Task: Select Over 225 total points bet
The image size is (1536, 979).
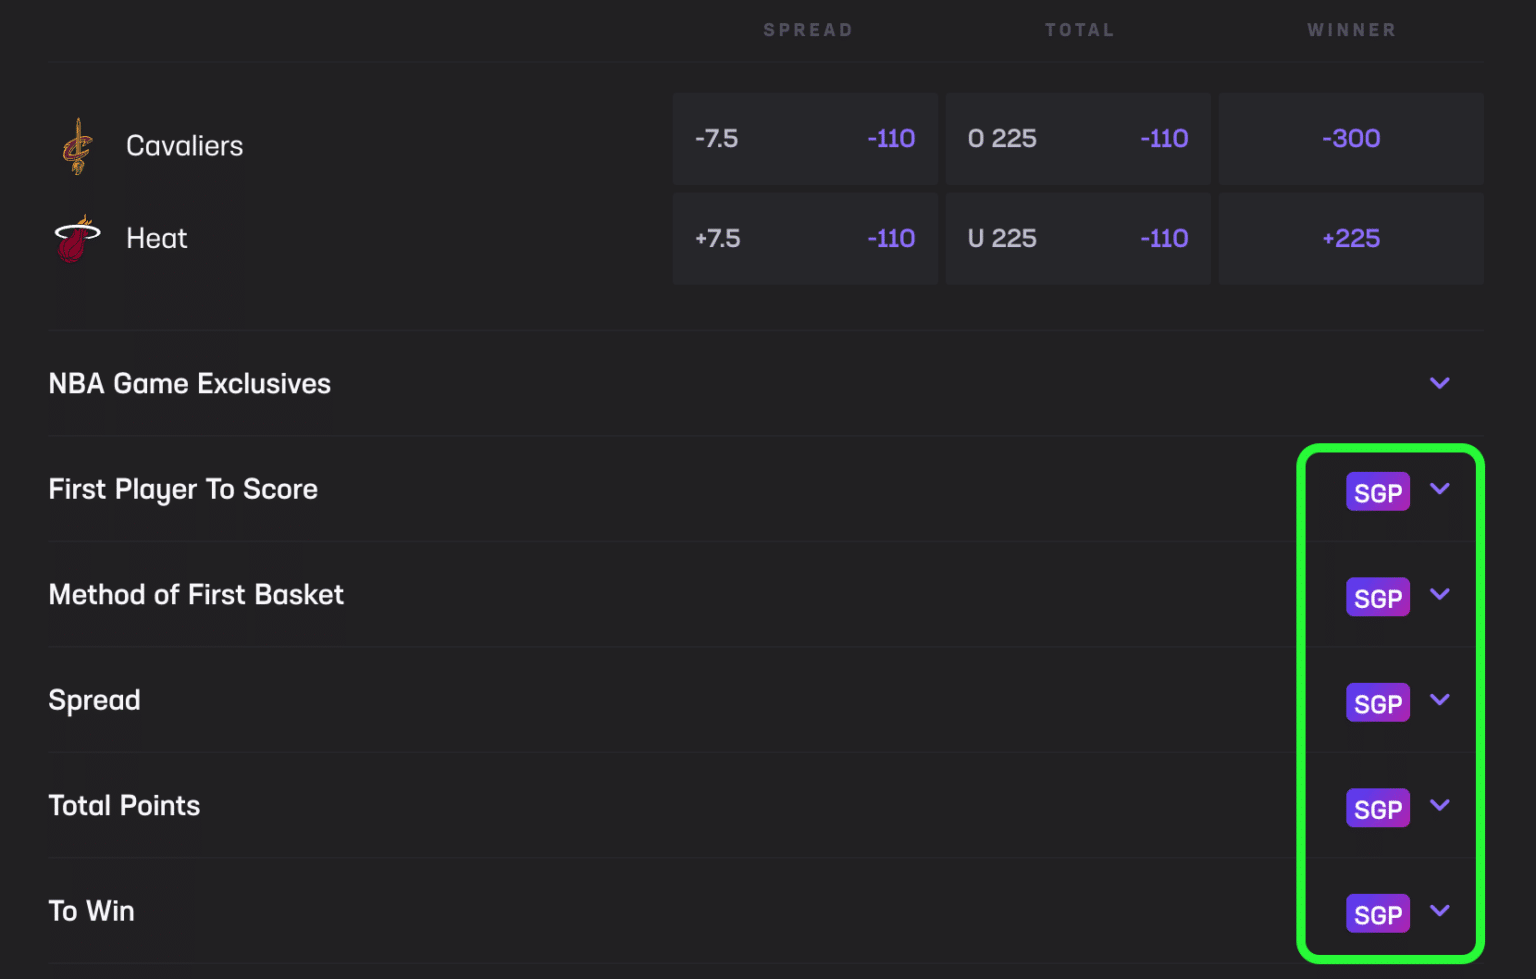Action: click(1077, 139)
